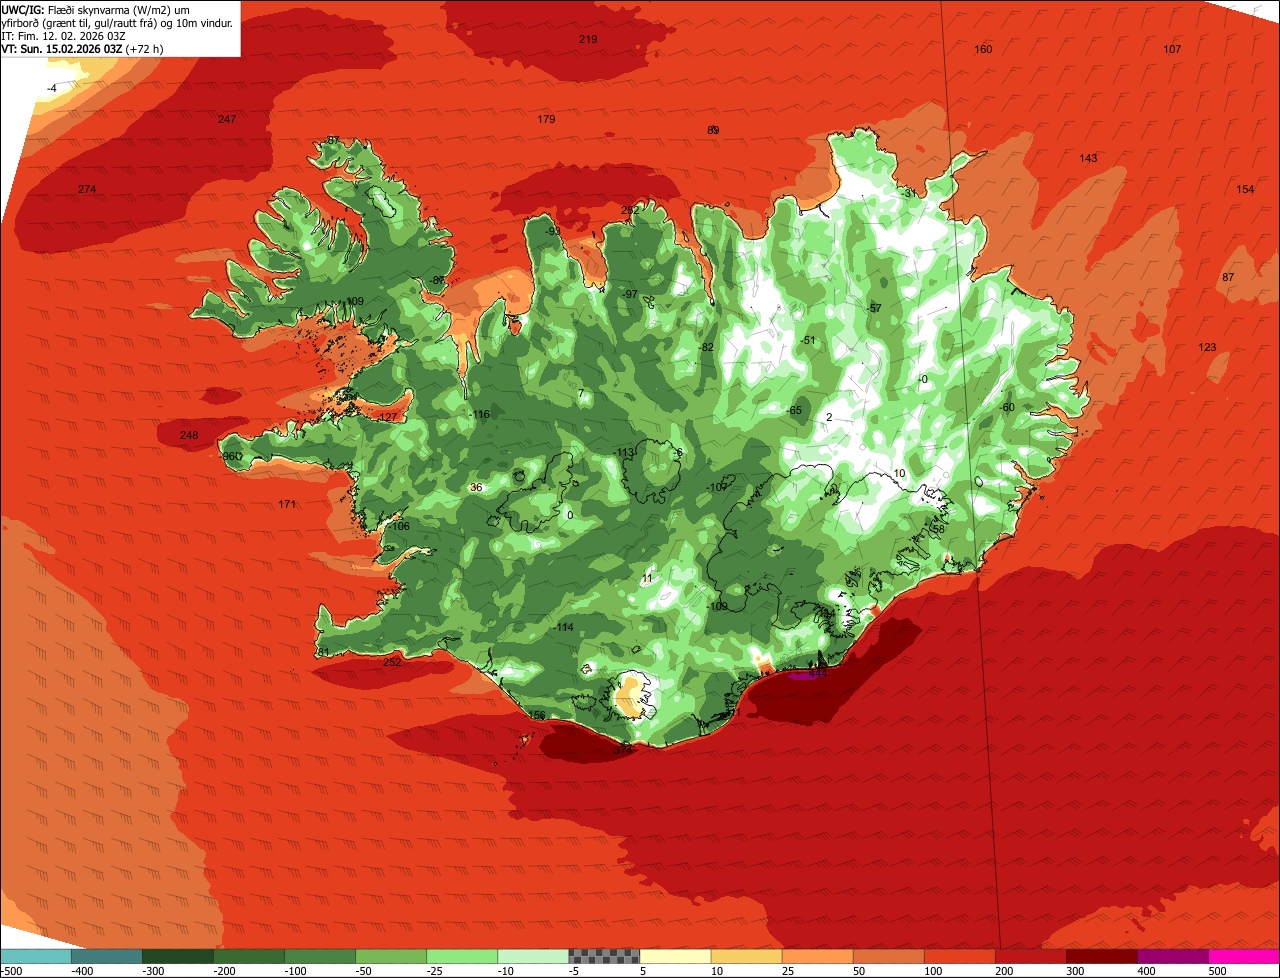This screenshot has height=978, width=1280.
Task: Click the map value label '248' west of Iceland
Action: point(189,435)
